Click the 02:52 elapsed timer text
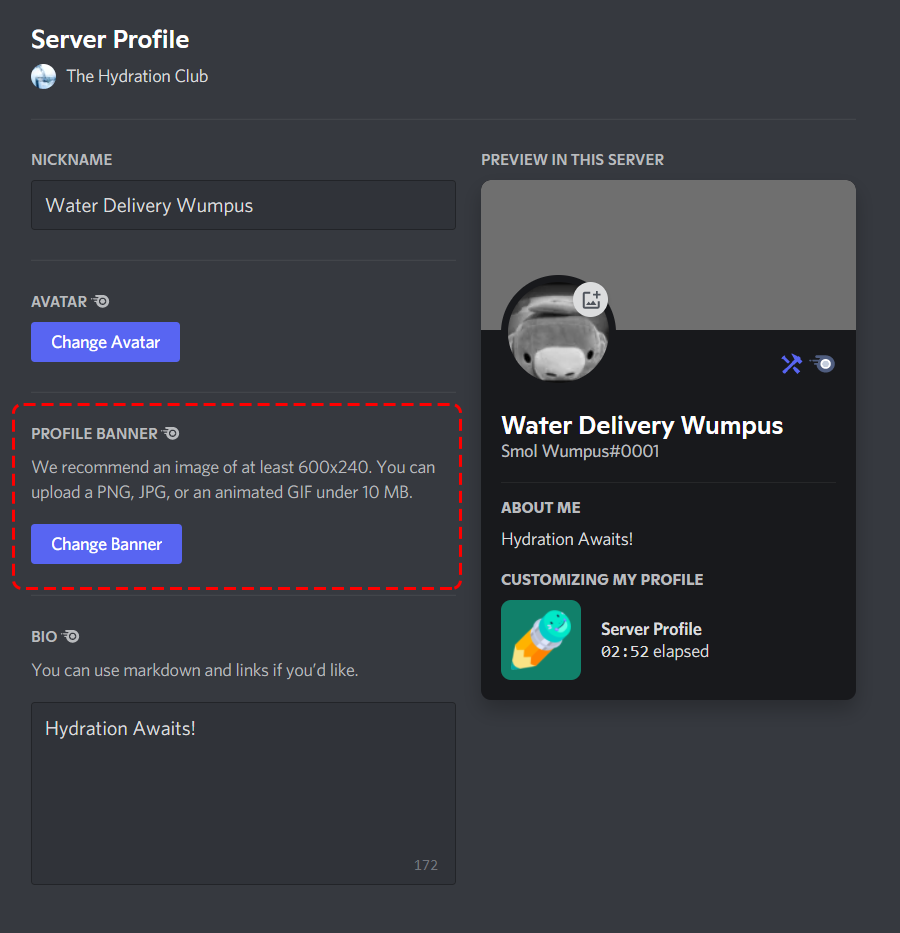The height and width of the screenshot is (933, 900). (654, 652)
